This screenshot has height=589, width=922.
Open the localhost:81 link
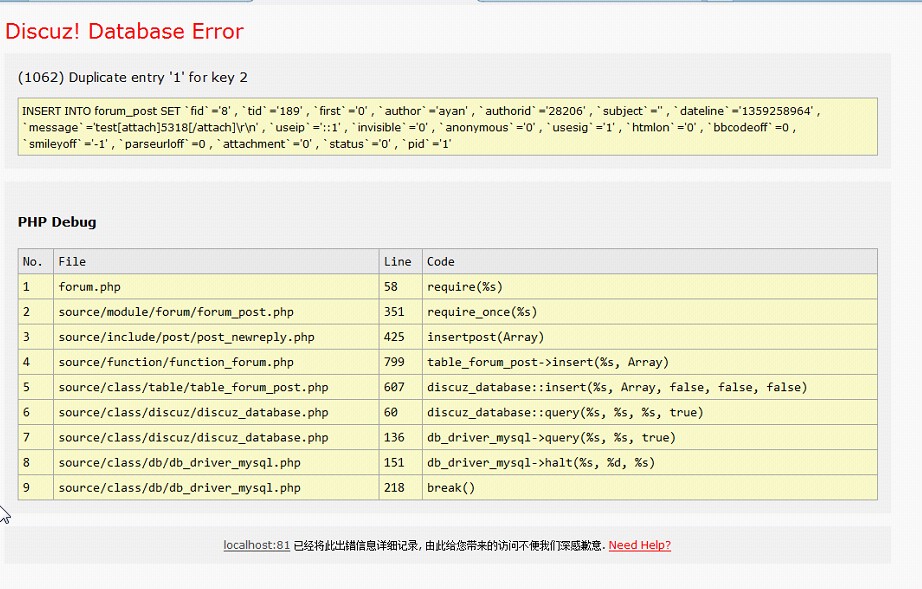tap(256, 545)
